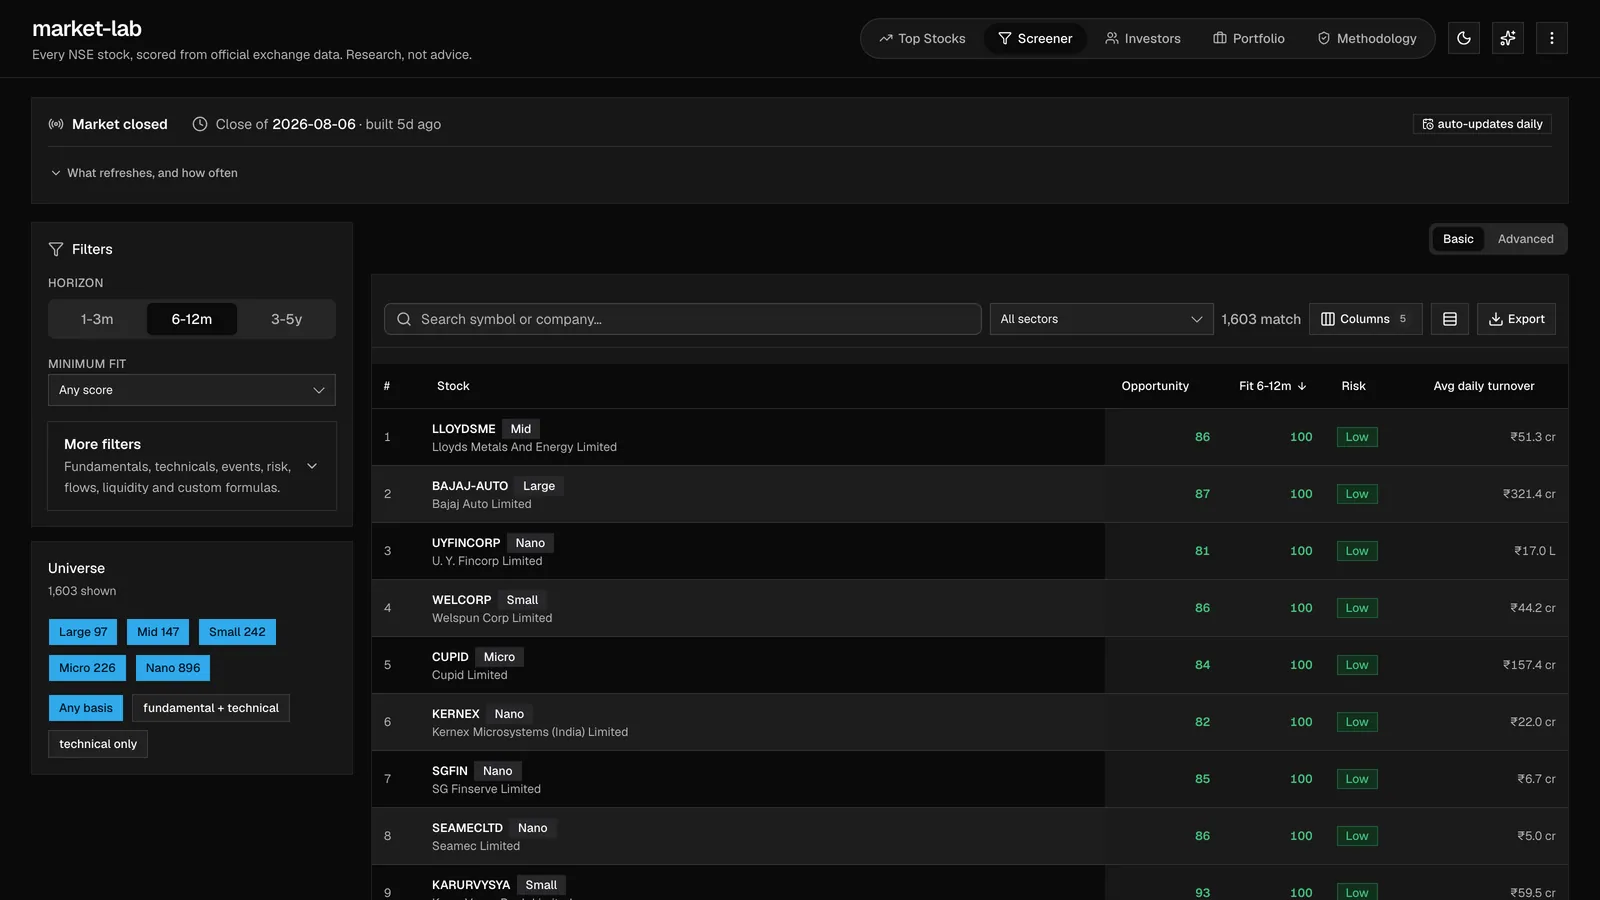The image size is (1600, 900).
Task: Click the Mid tag next to LLOYDSME
Action: tap(521, 429)
